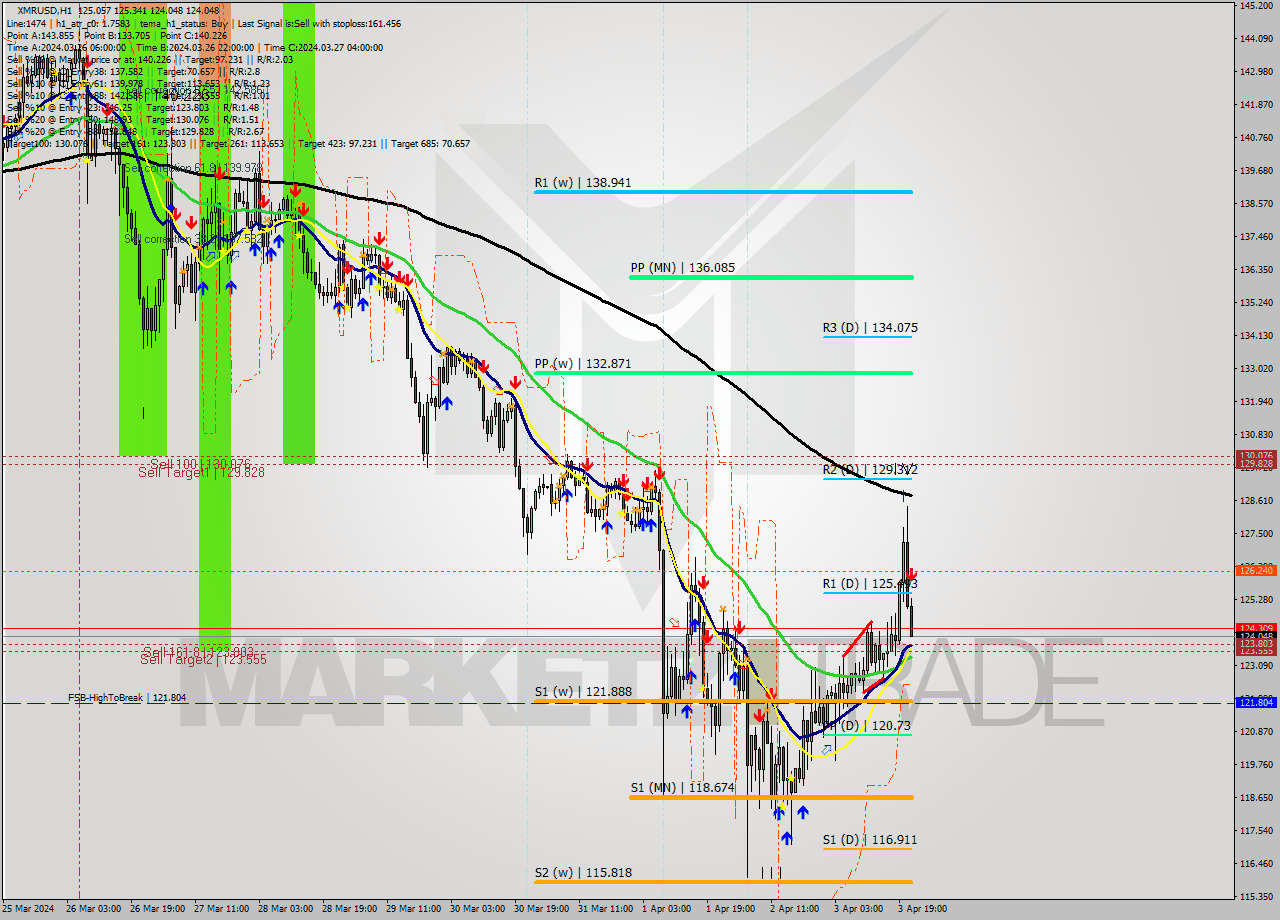The height and width of the screenshot is (920, 1280).
Task: Click the '3 Apr 03:00' time label
Action: [x=858, y=910]
